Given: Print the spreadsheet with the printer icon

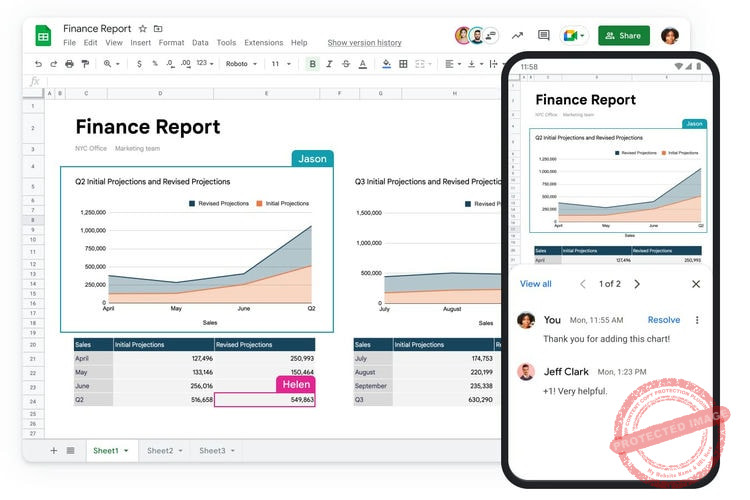Looking at the screenshot, I should (x=69, y=64).
